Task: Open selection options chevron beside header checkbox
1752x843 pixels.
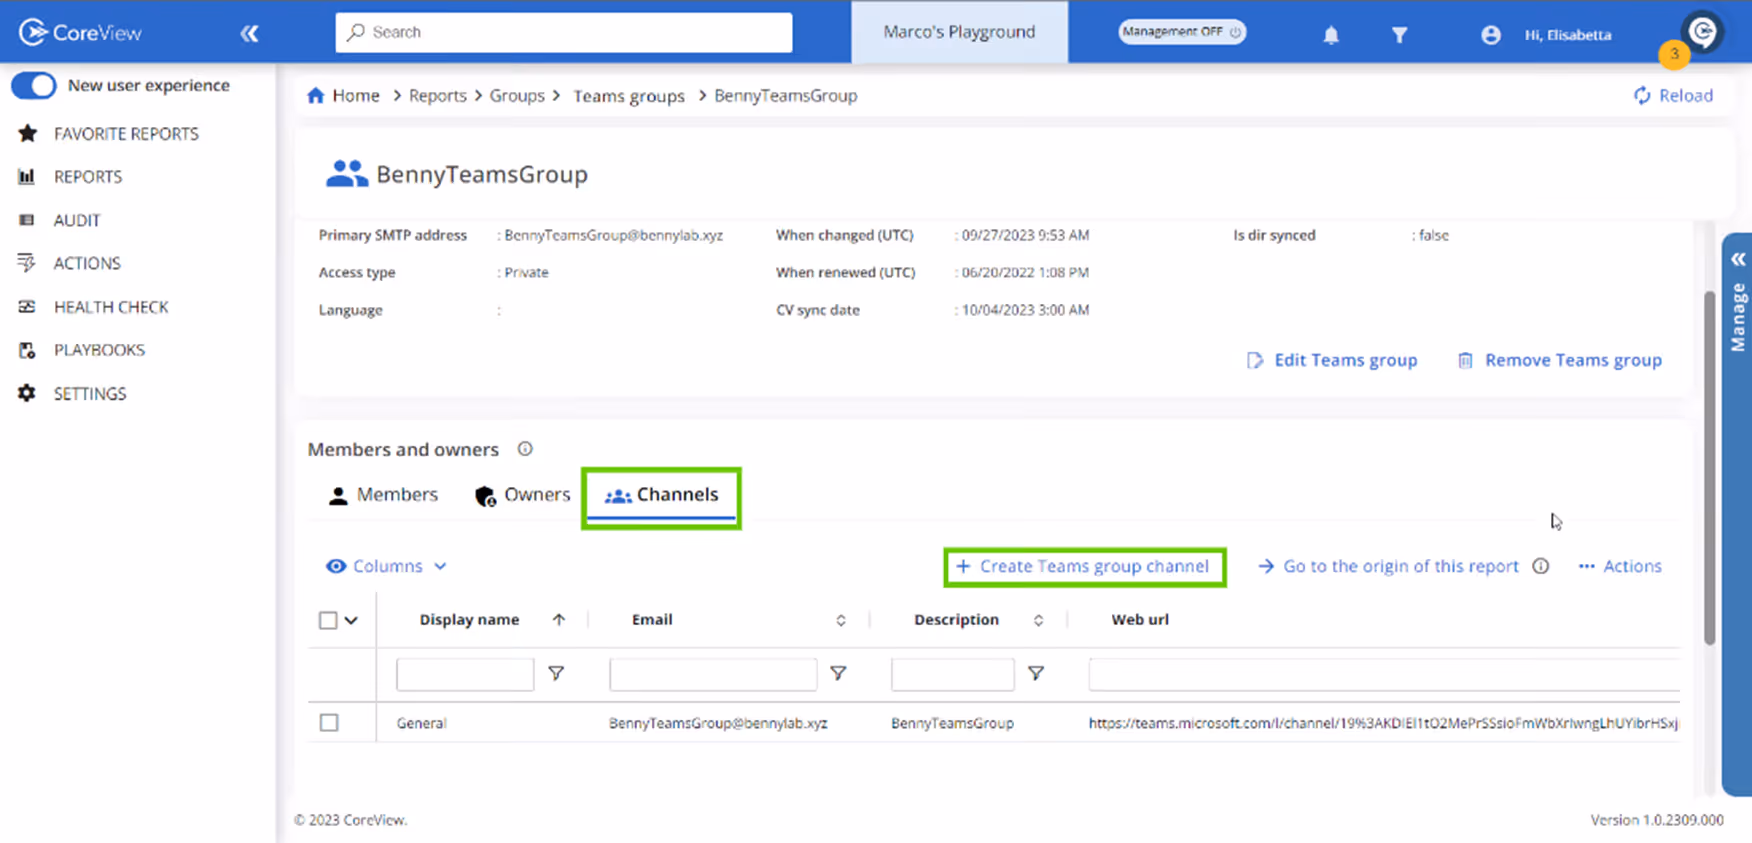Action: [x=351, y=620]
